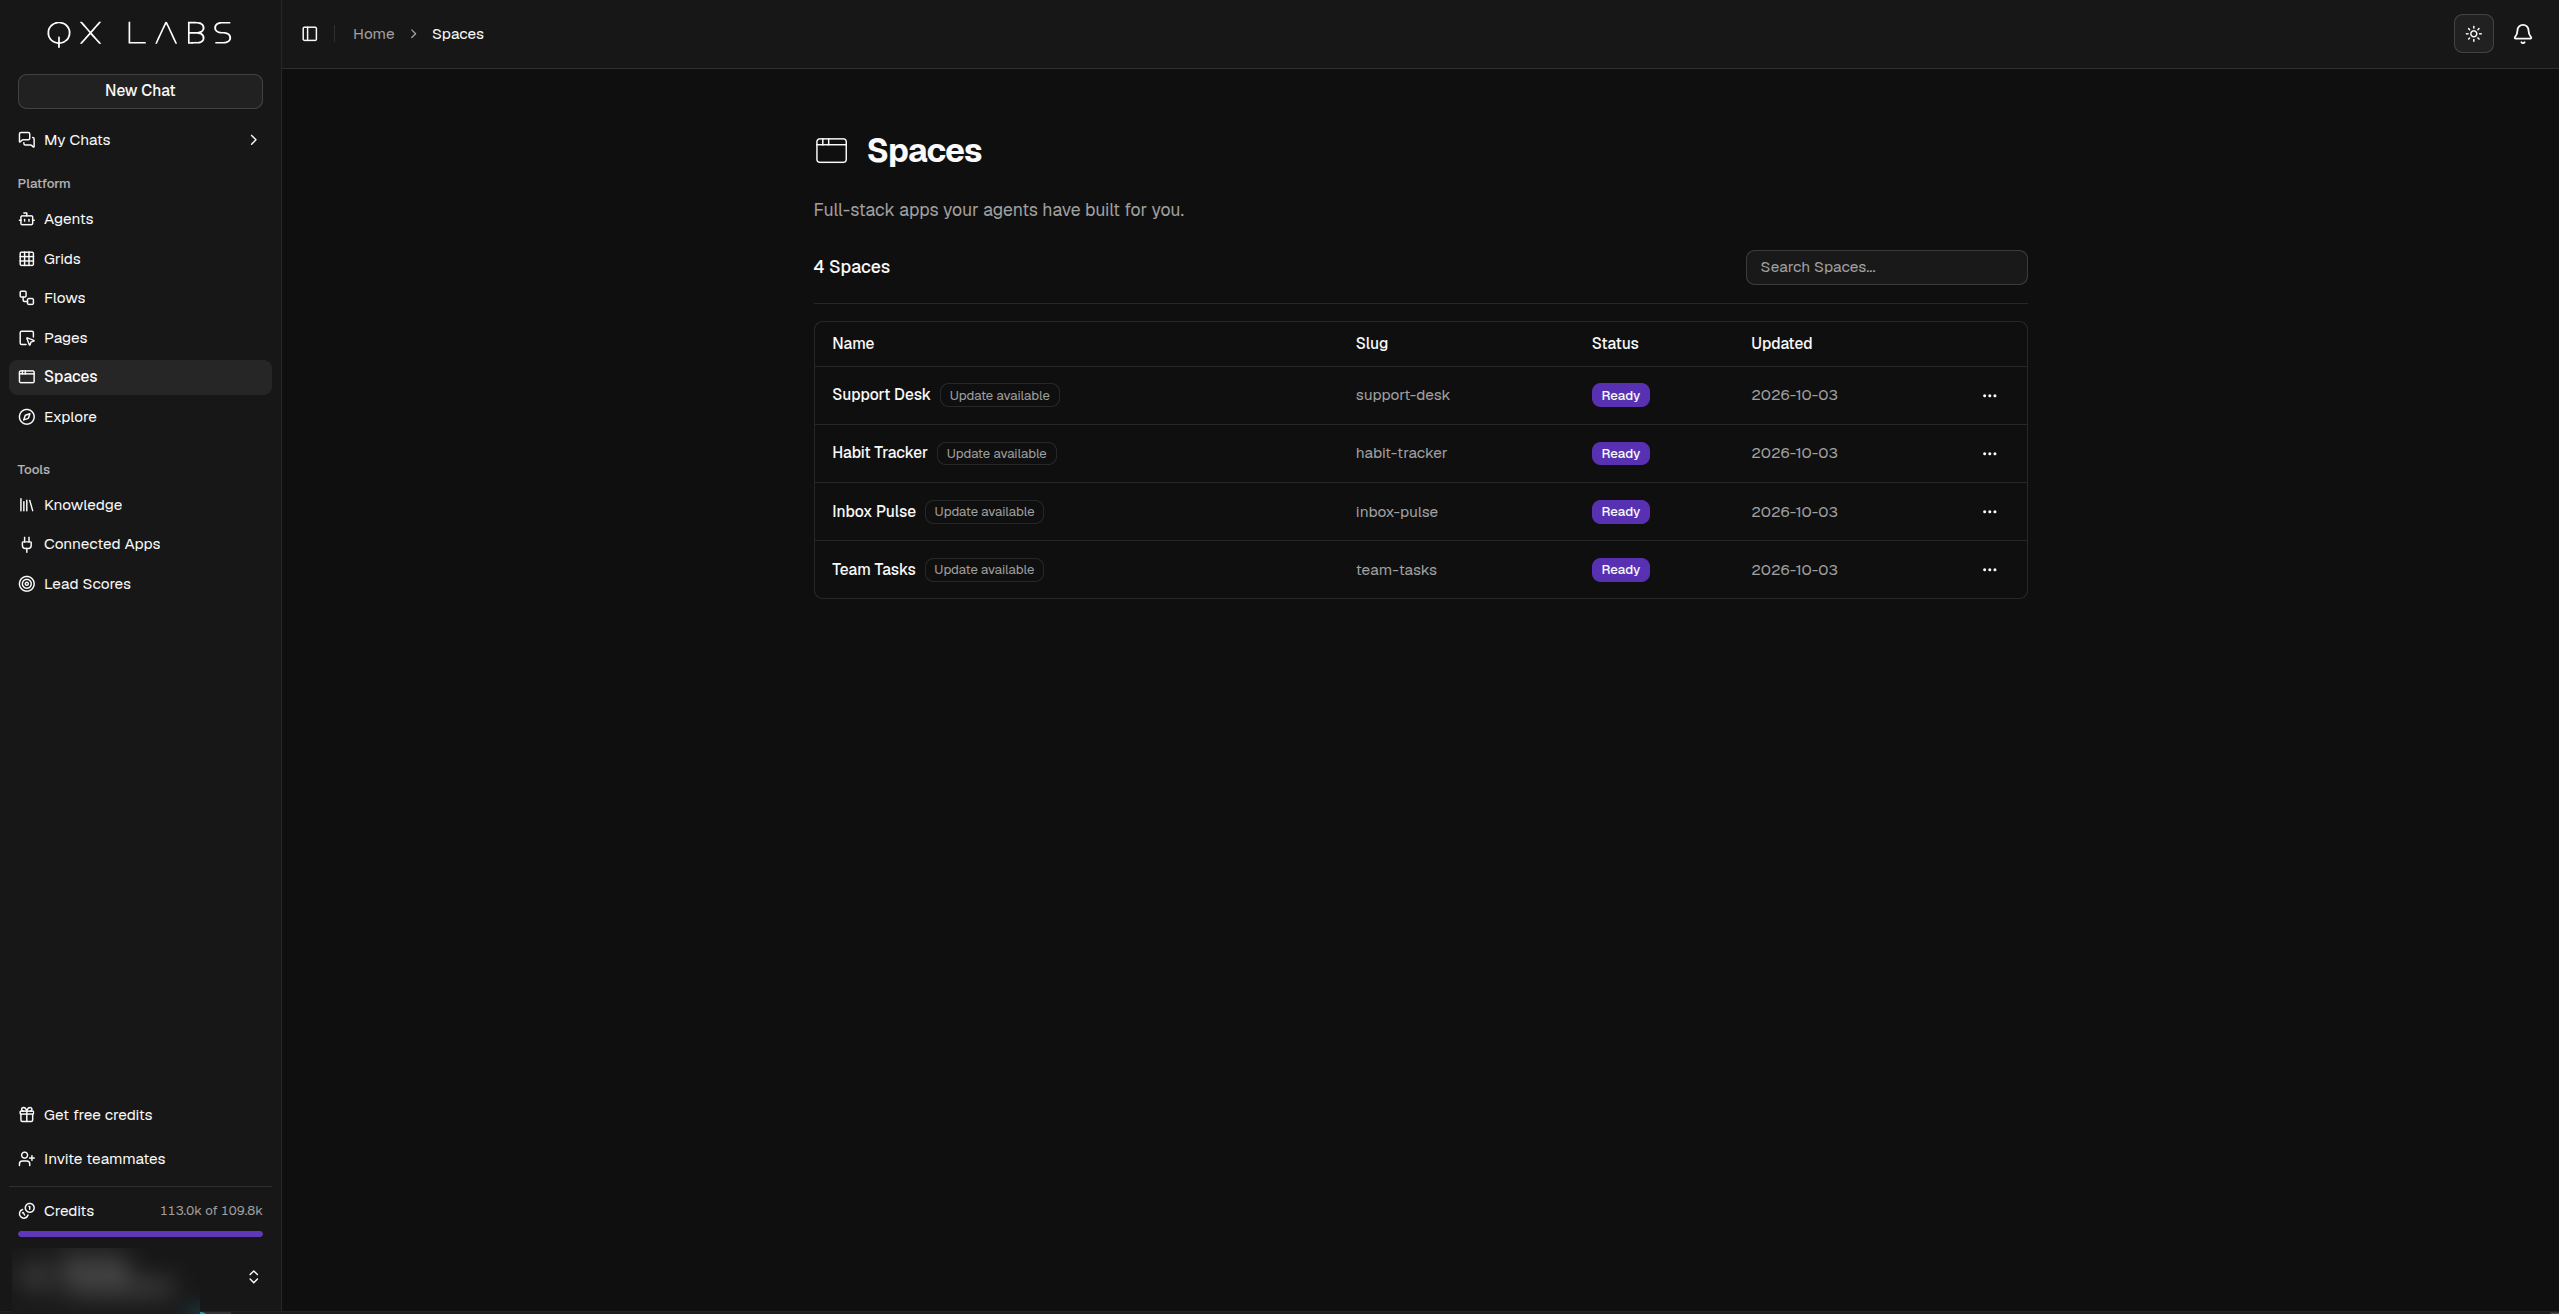Open more options for Support Desk
This screenshot has width=2559, height=1314.
coord(1989,396)
